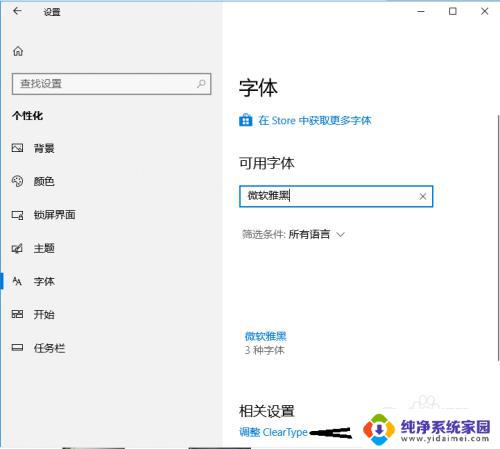500x449 pixels.
Task: Open 背景 settings page
Action: click(44, 148)
